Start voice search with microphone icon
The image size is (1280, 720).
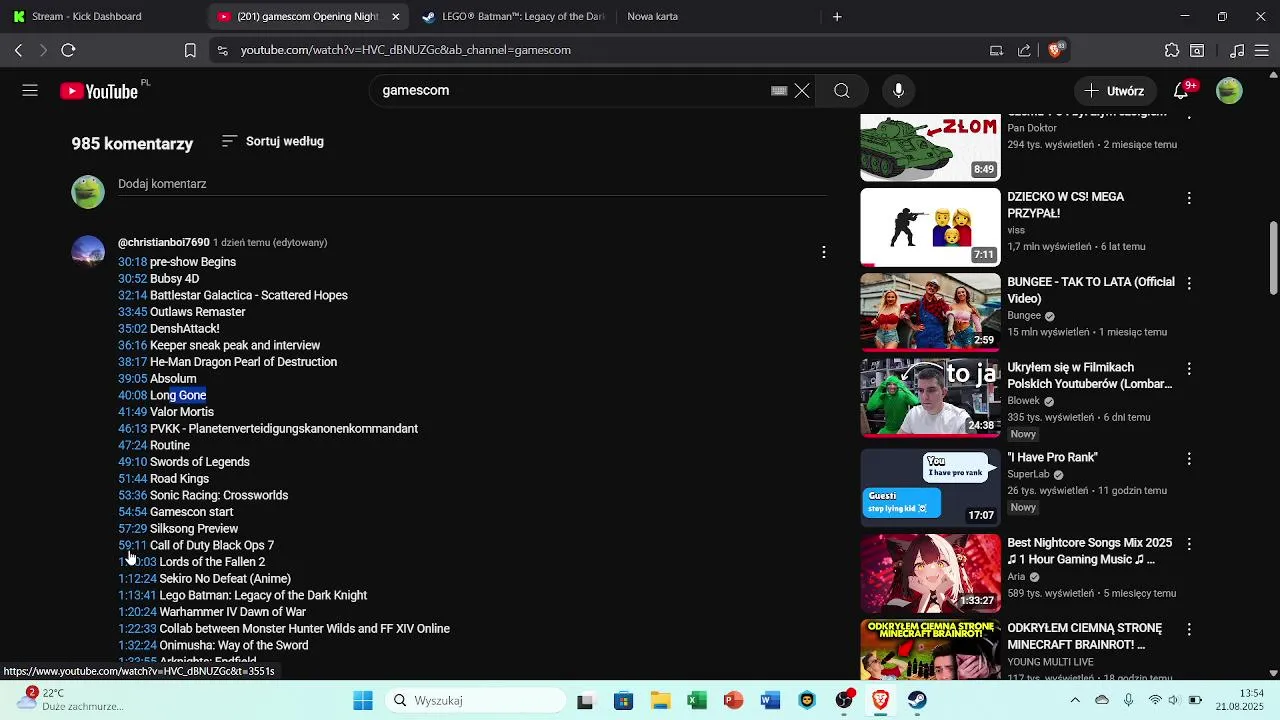coord(898,91)
